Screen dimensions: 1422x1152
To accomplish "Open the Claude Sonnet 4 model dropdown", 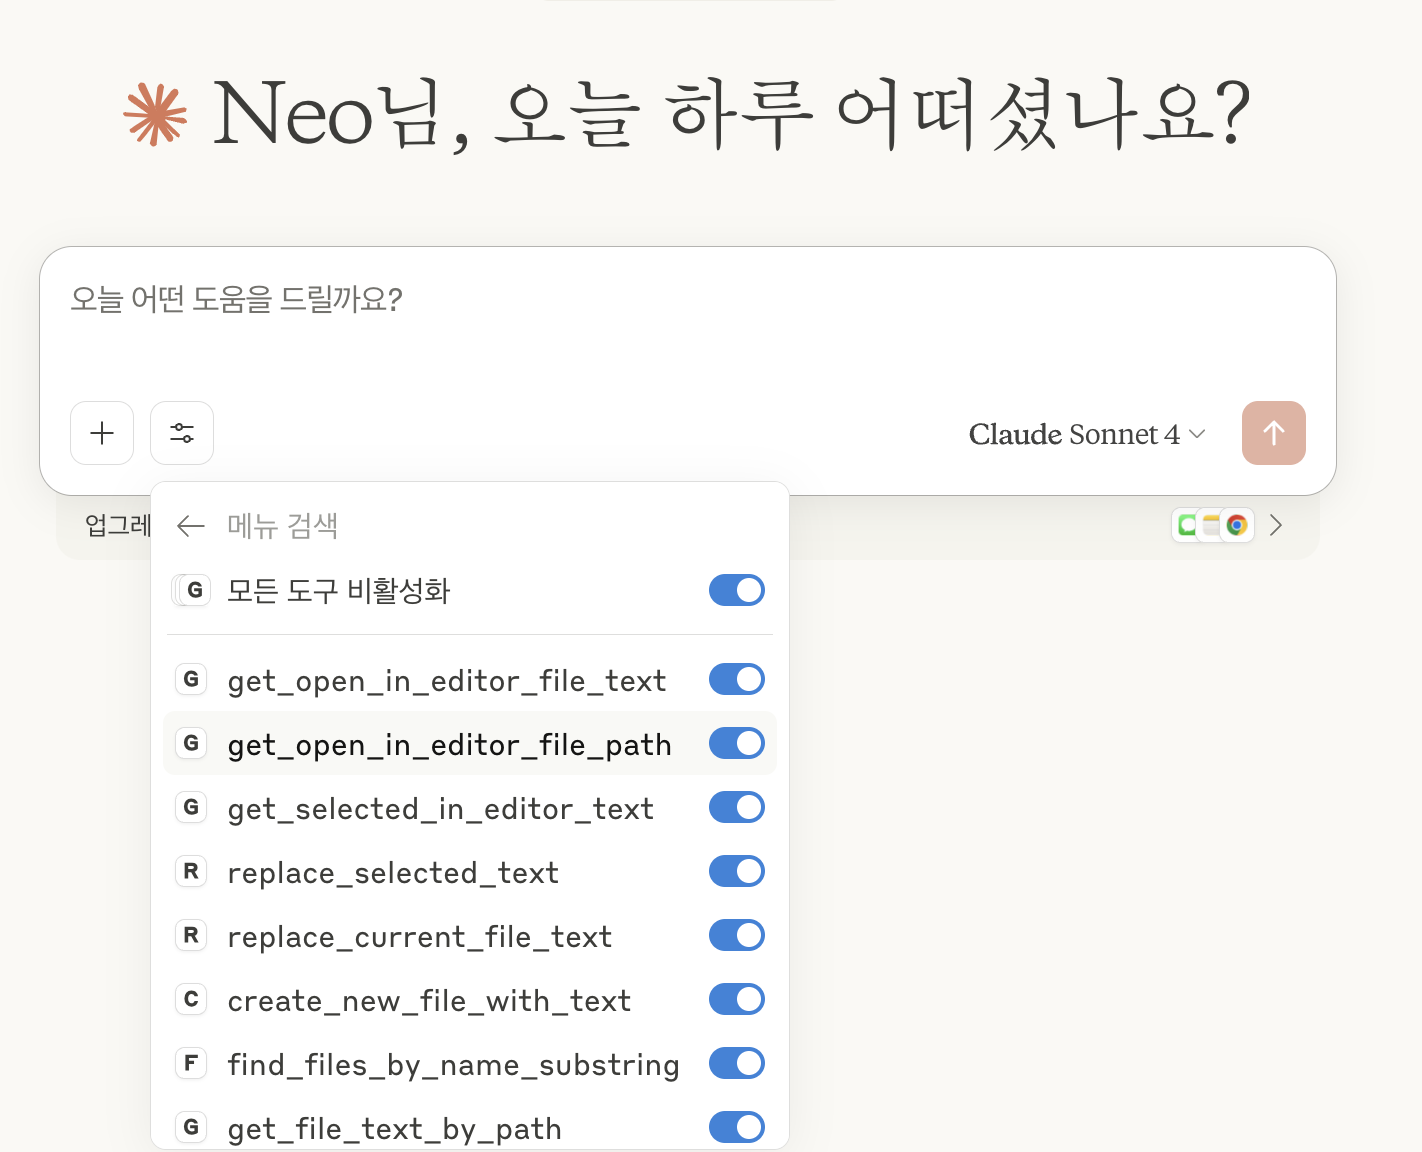I will pos(1087,434).
